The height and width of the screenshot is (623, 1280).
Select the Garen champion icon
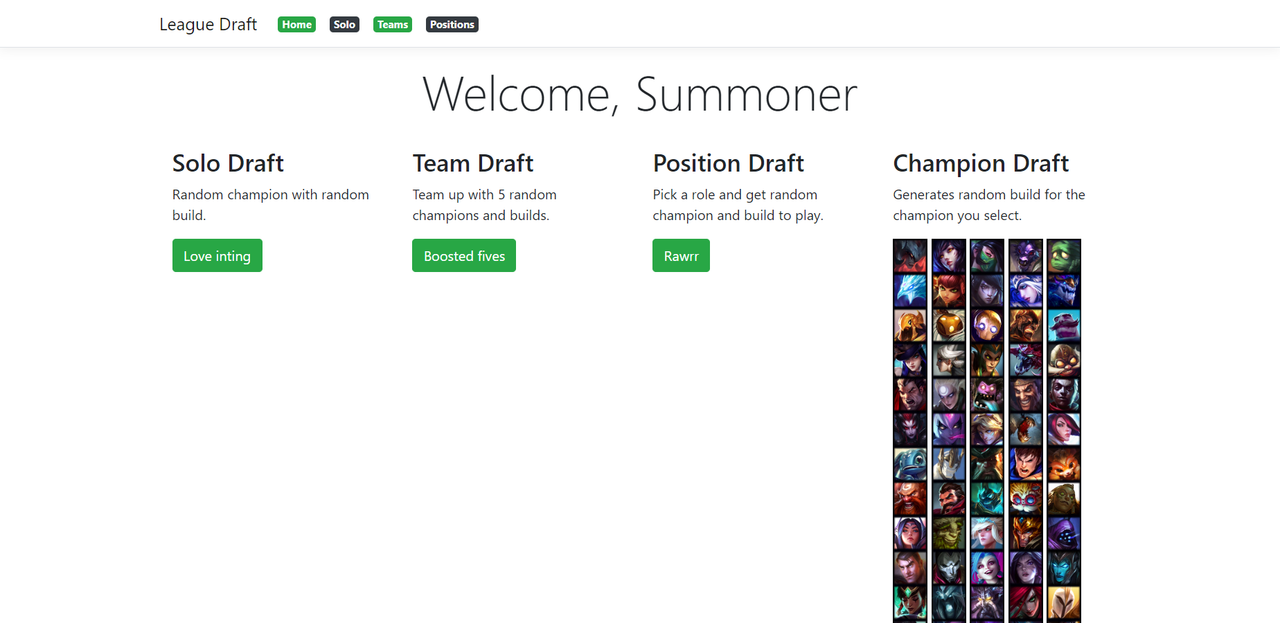(x=1025, y=463)
